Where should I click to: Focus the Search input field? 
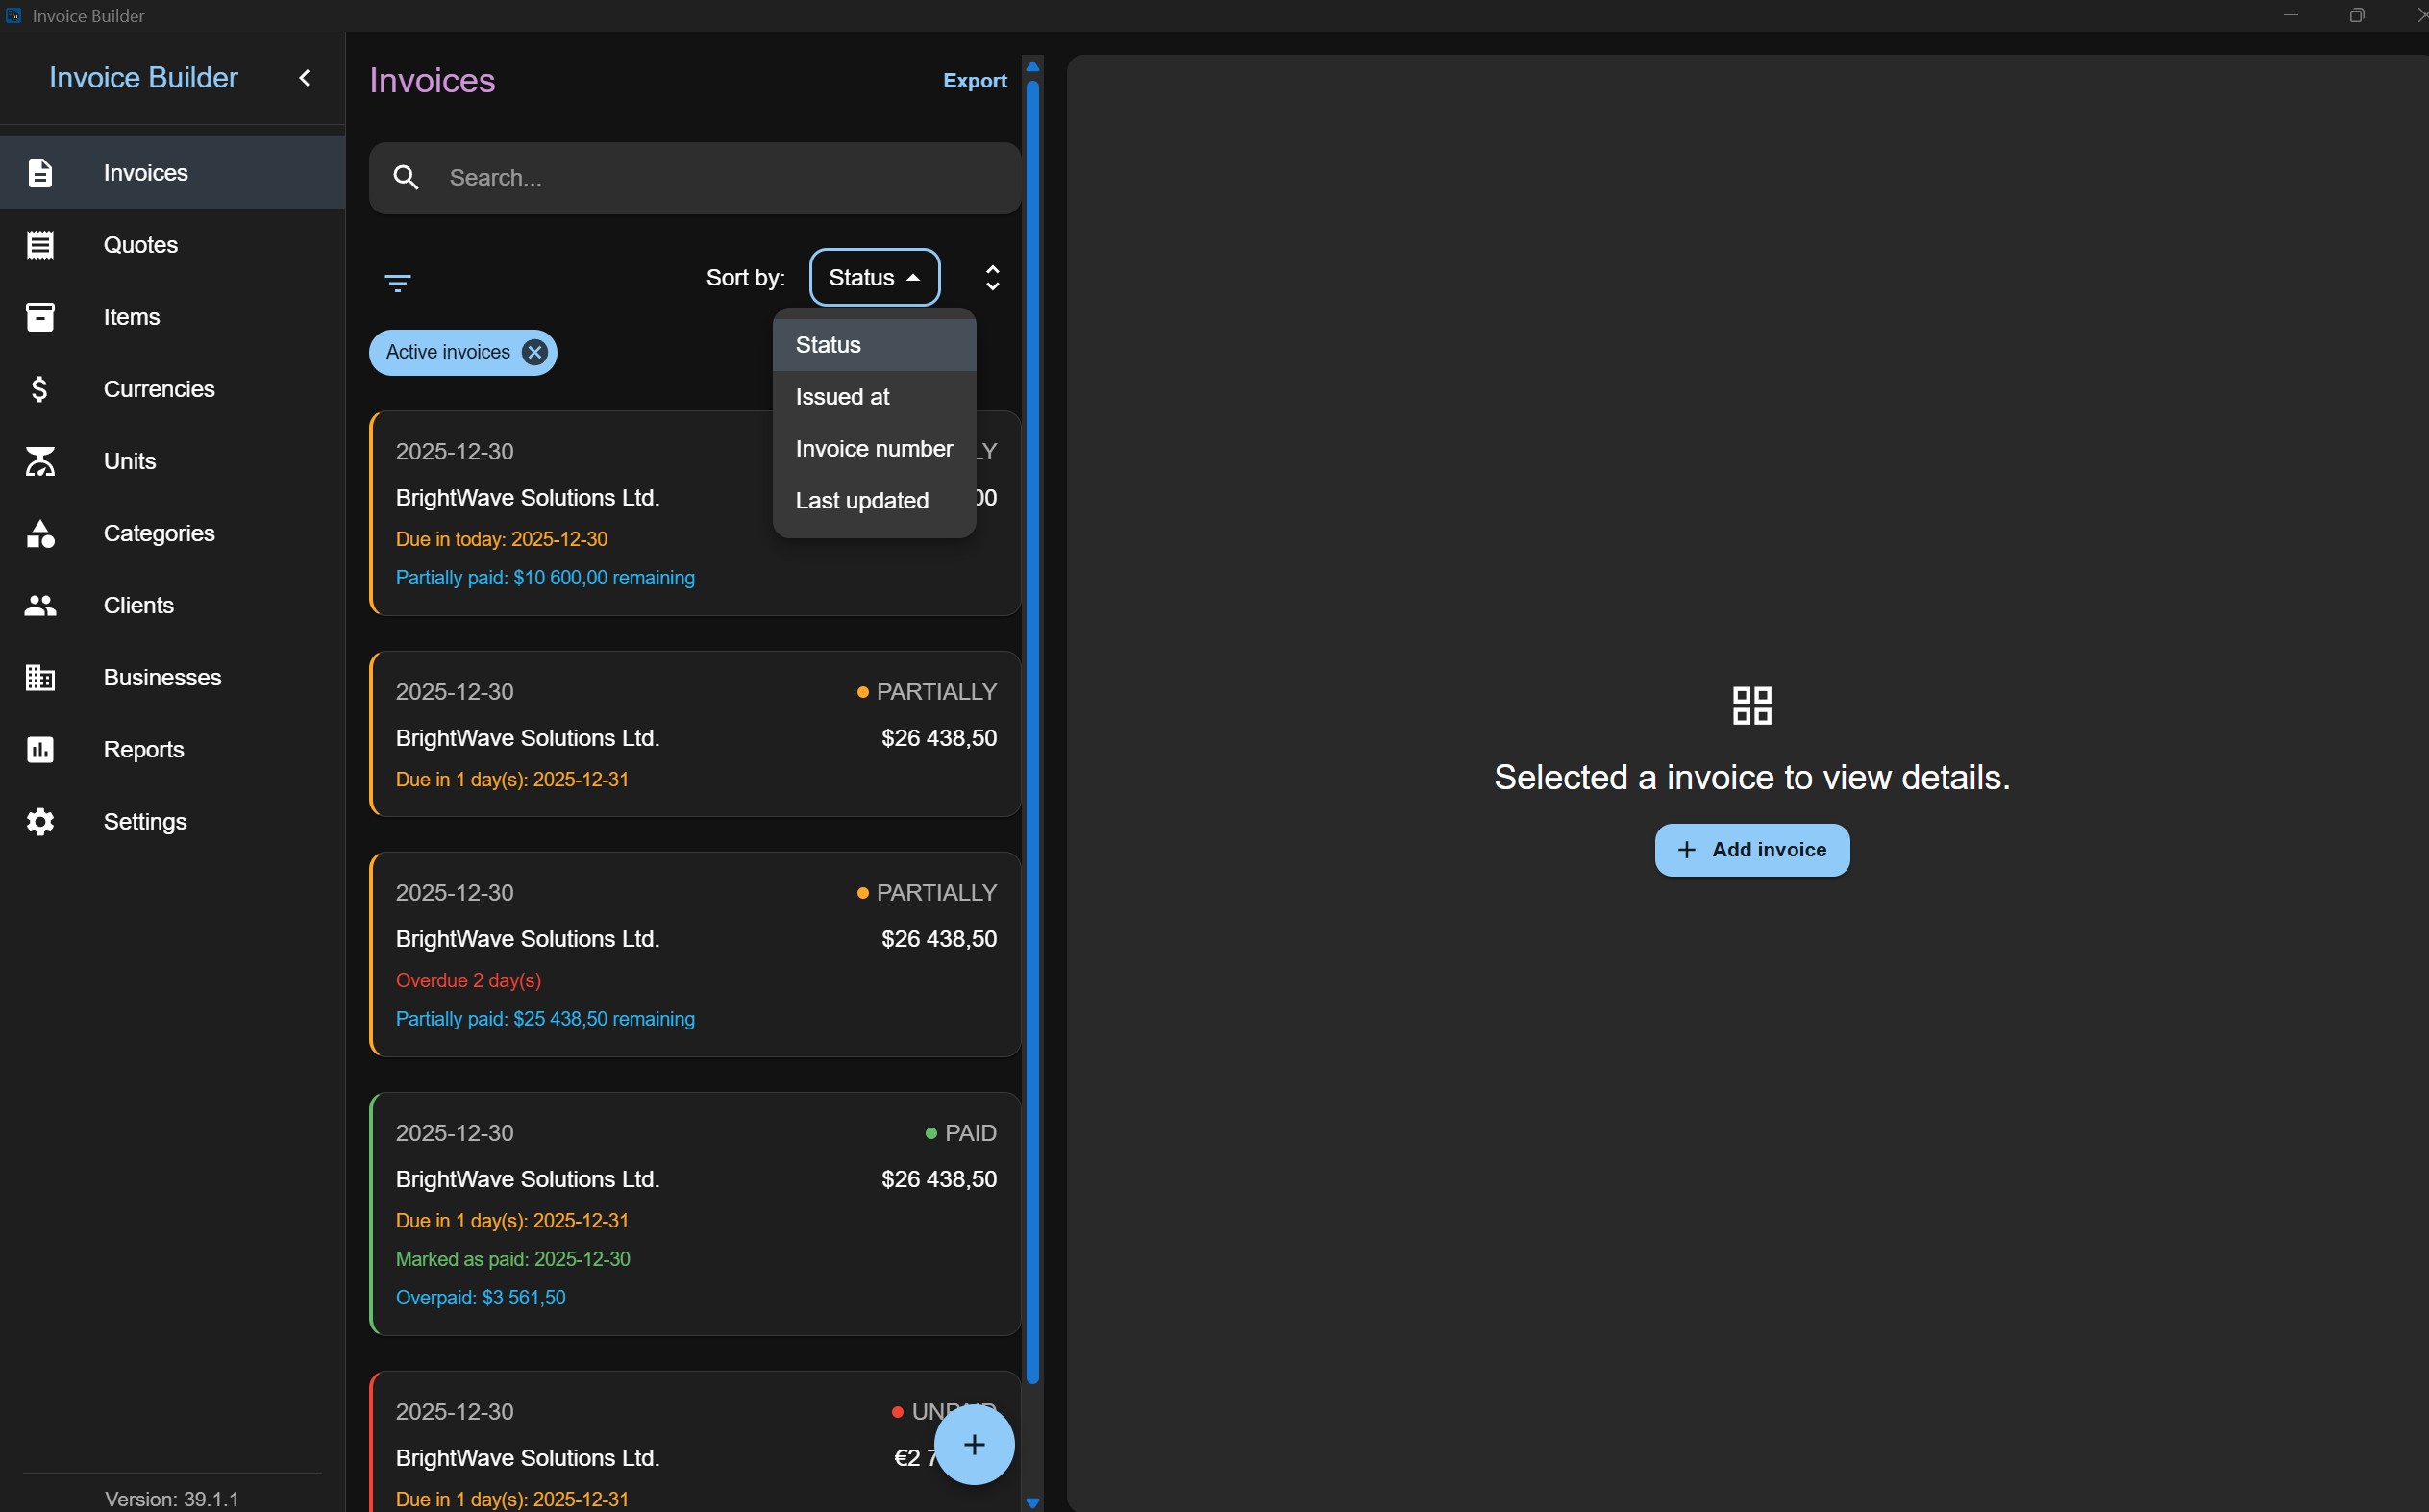click(x=695, y=178)
